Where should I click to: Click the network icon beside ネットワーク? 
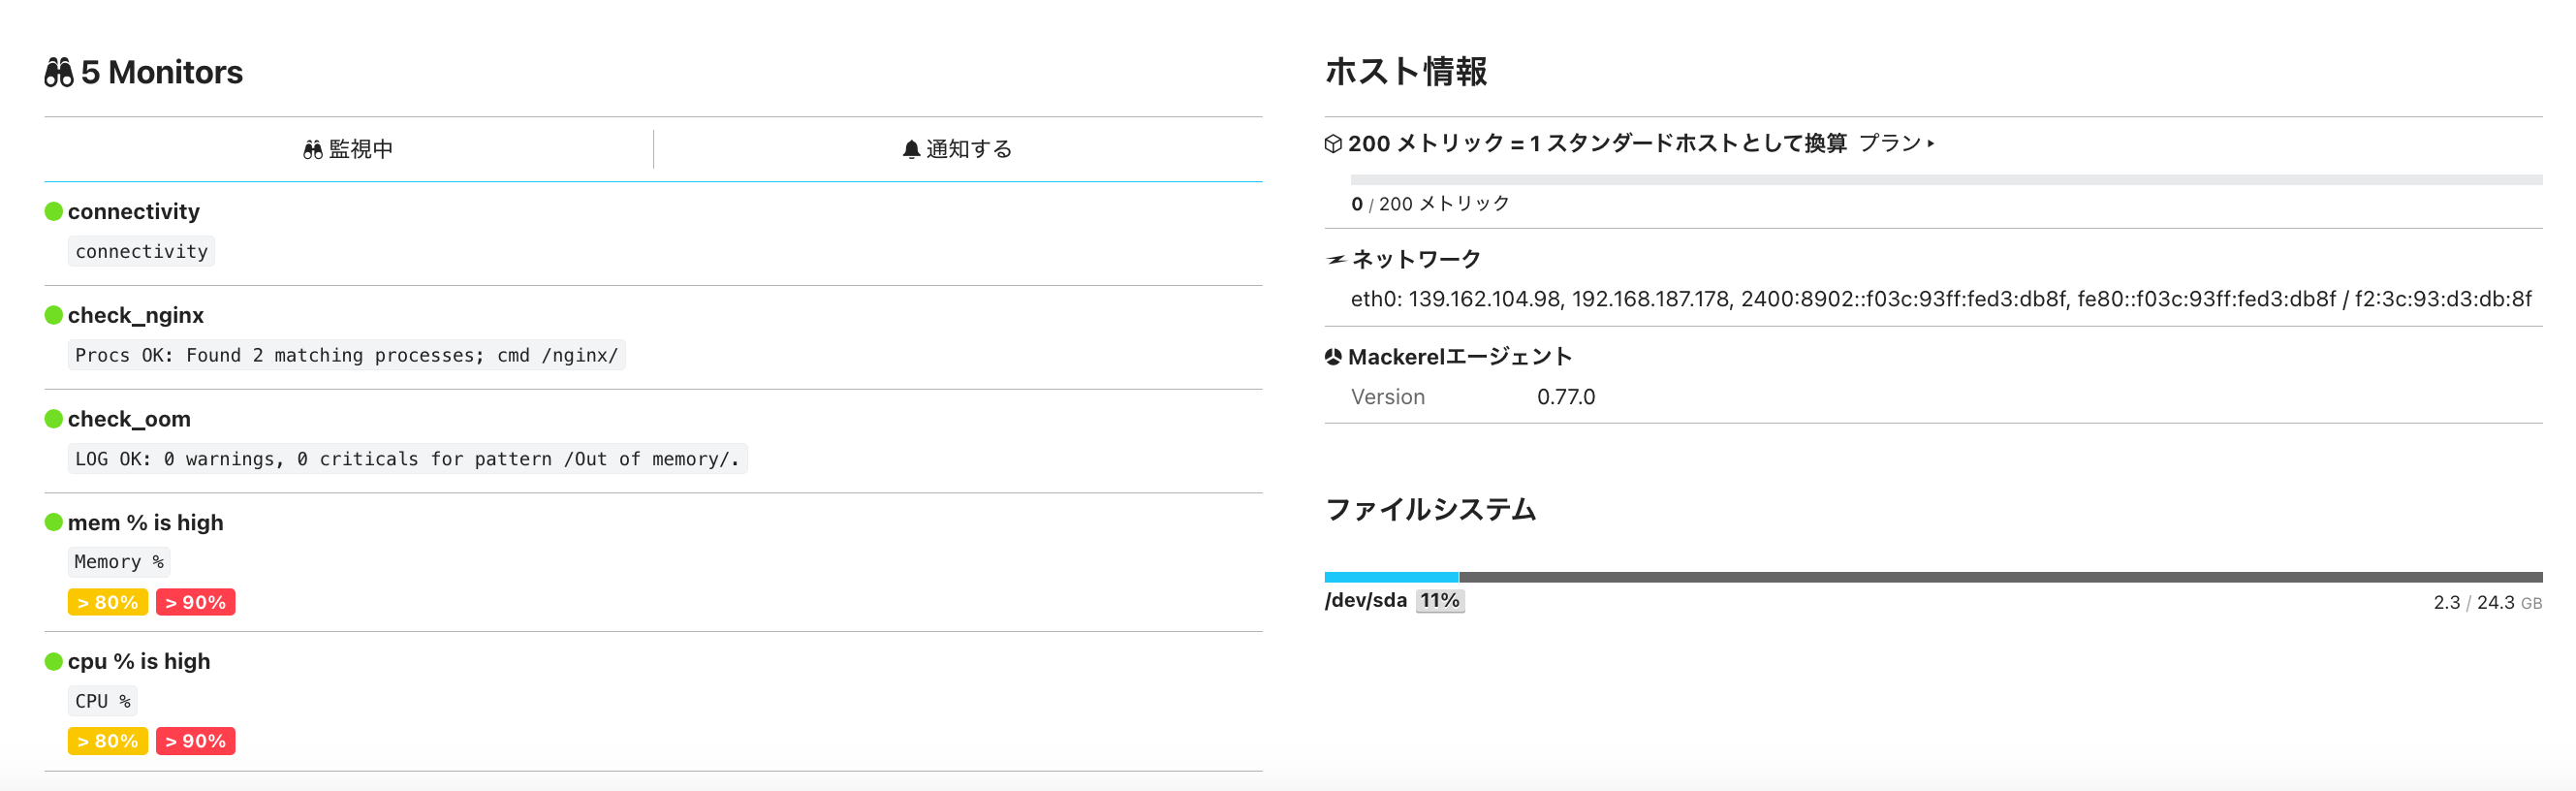pyautogui.click(x=1336, y=260)
